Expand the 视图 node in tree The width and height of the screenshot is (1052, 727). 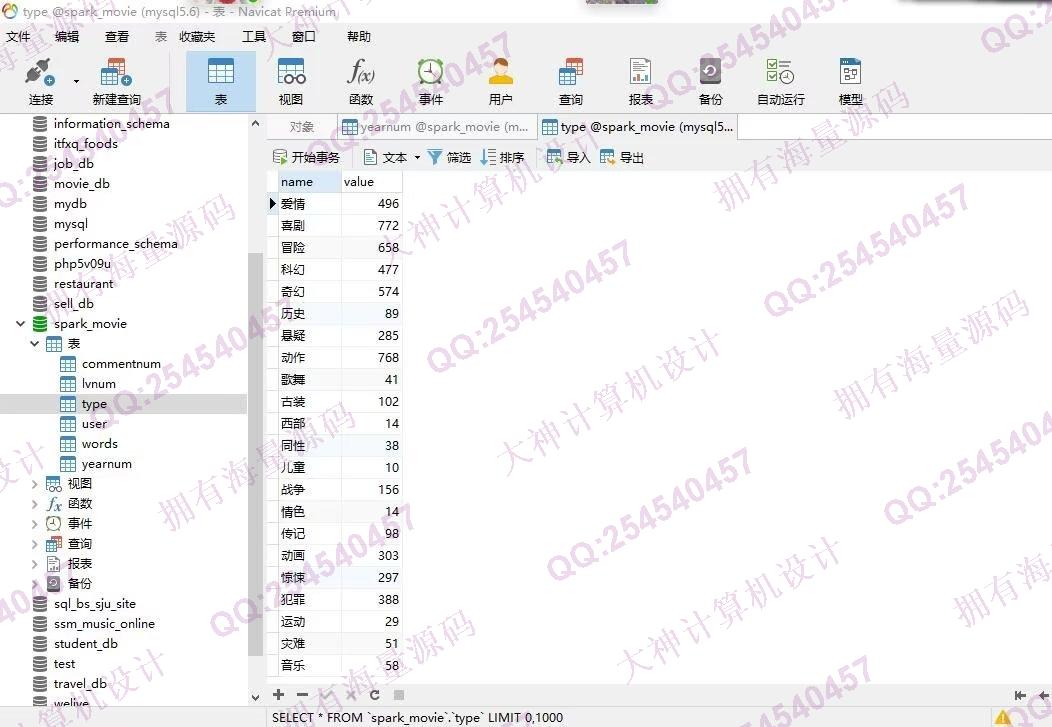(x=34, y=484)
